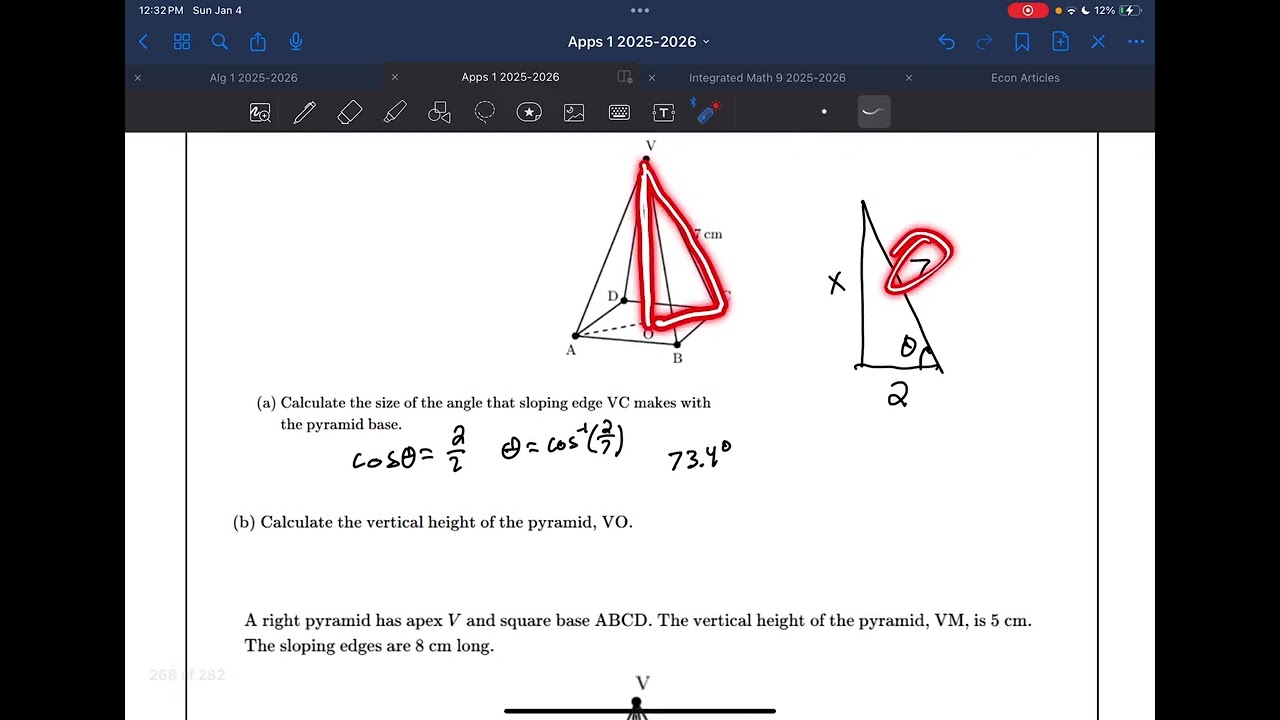Close editing mode with the X icon
The width and height of the screenshot is (1280, 720).
point(1098,42)
